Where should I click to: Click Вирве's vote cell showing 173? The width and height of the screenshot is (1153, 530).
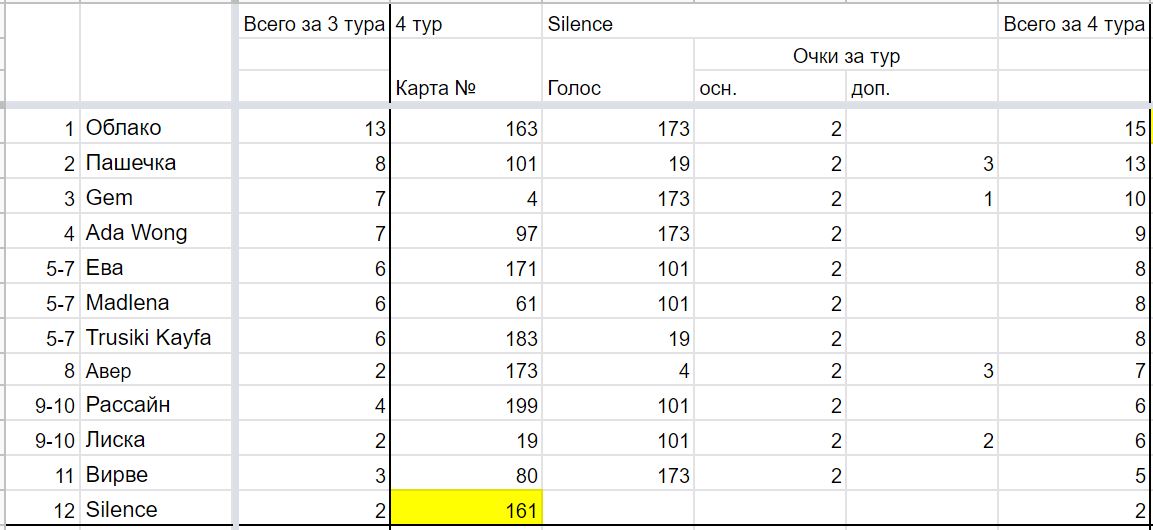point(618,474)
